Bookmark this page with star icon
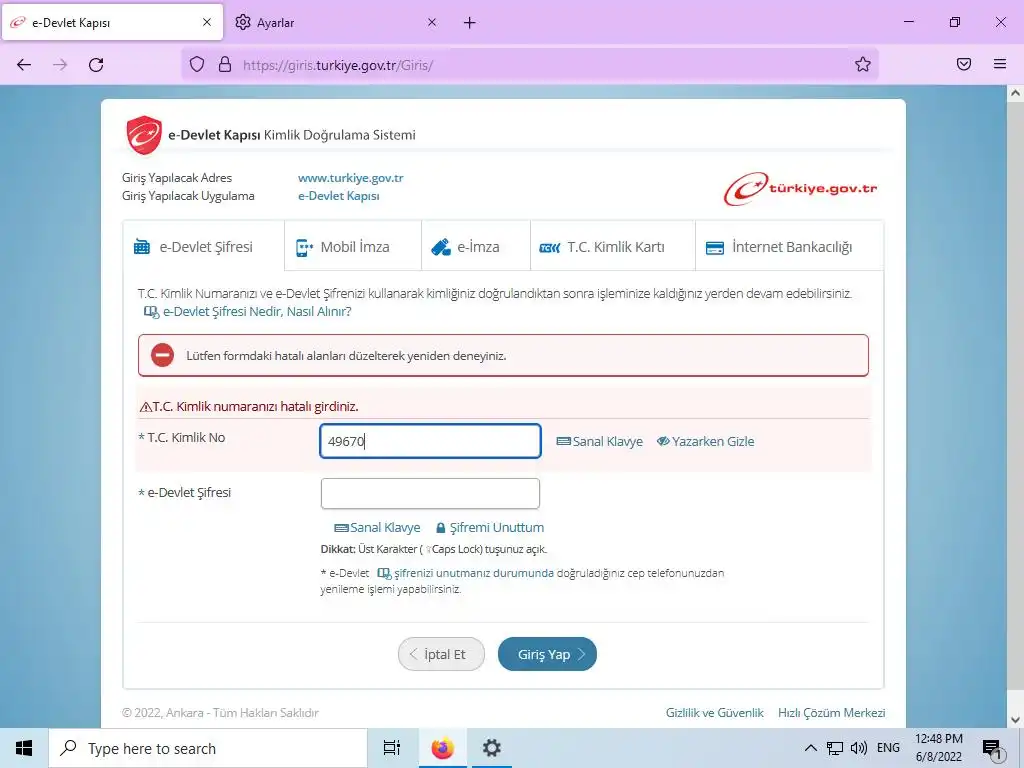This screenshot has width=1024, height=768. (x=863, y=64)
